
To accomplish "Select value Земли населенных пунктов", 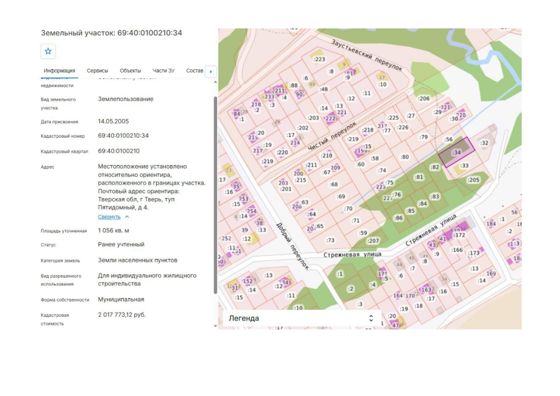I will (138, 260).
